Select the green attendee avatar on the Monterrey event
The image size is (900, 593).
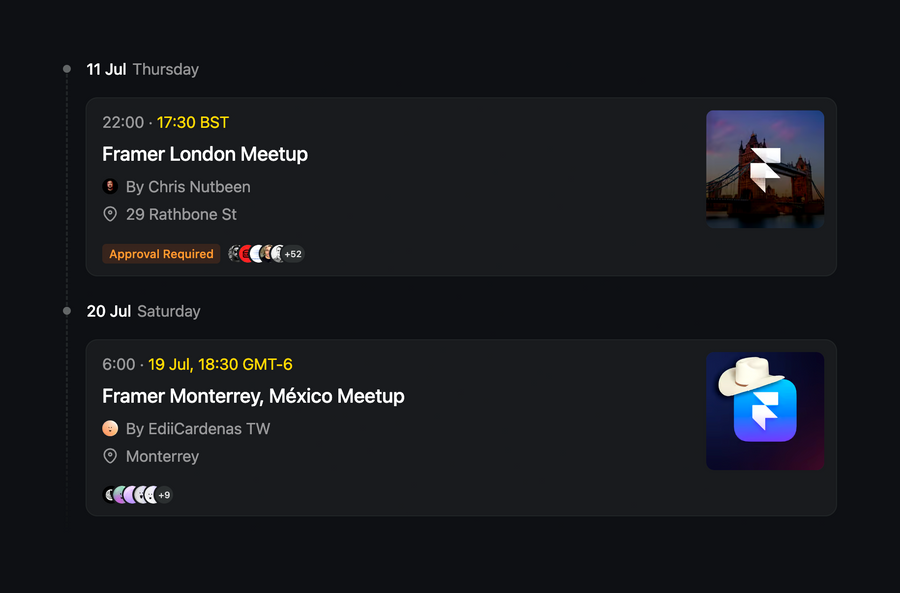tap(119, 494)
